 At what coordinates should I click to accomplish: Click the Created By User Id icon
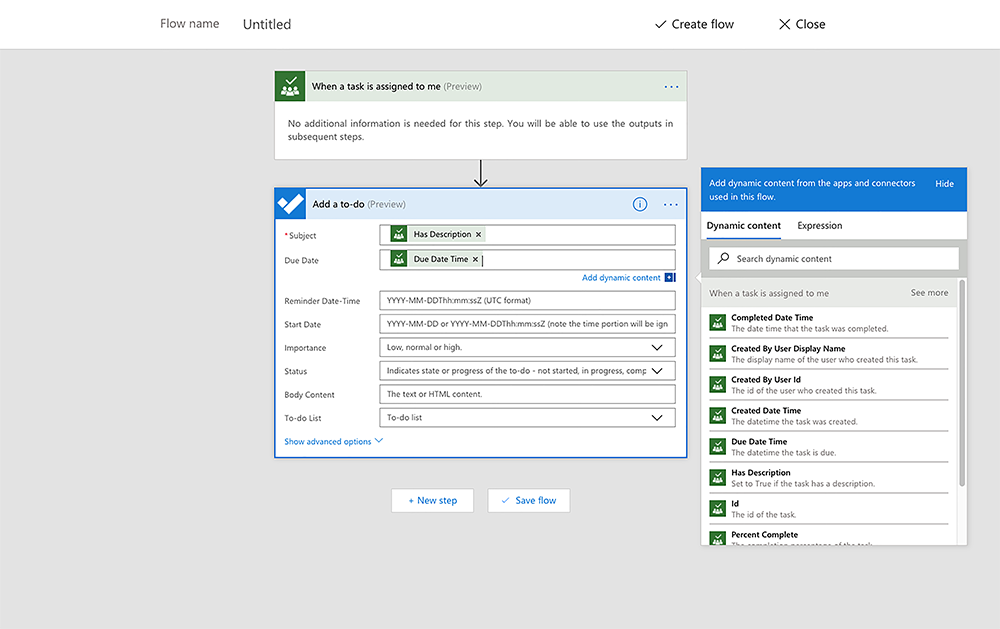coord(717,385)
